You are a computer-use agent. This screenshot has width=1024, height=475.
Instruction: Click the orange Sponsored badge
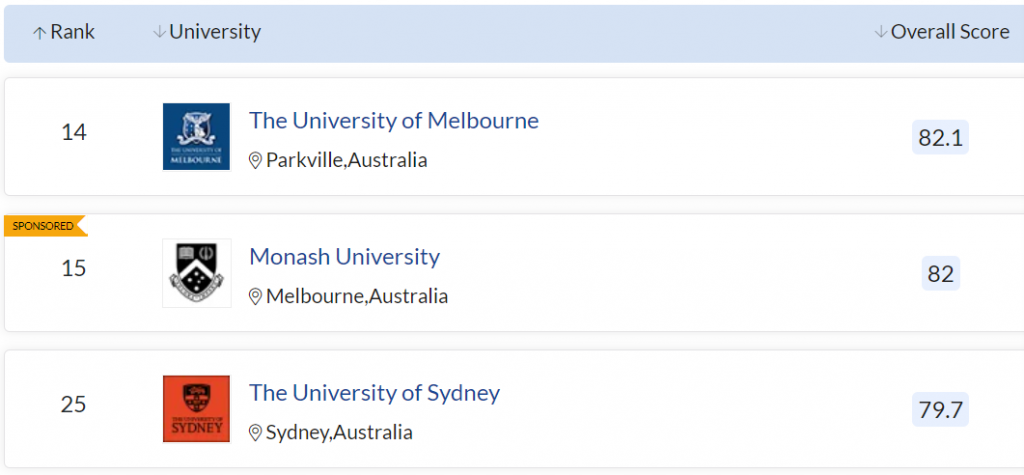(x=43, y=226)
